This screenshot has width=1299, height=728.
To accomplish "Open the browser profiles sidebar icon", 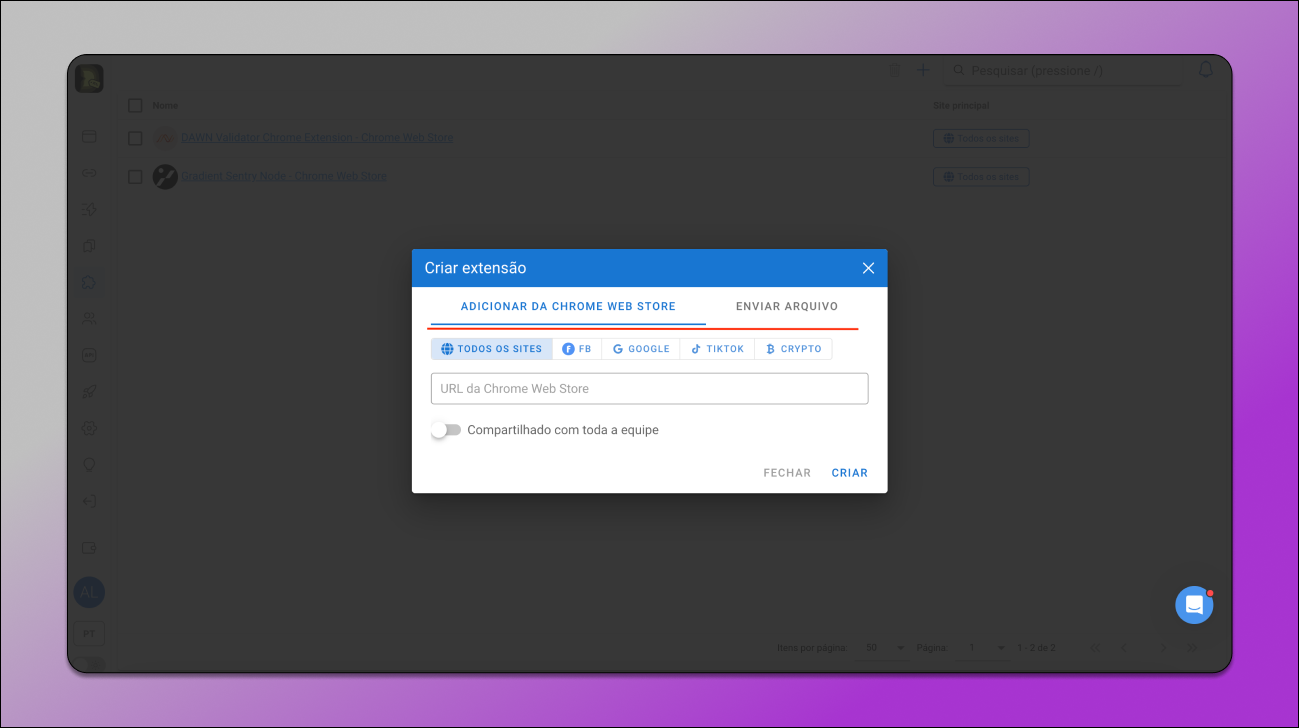I will tap(89, 136).
